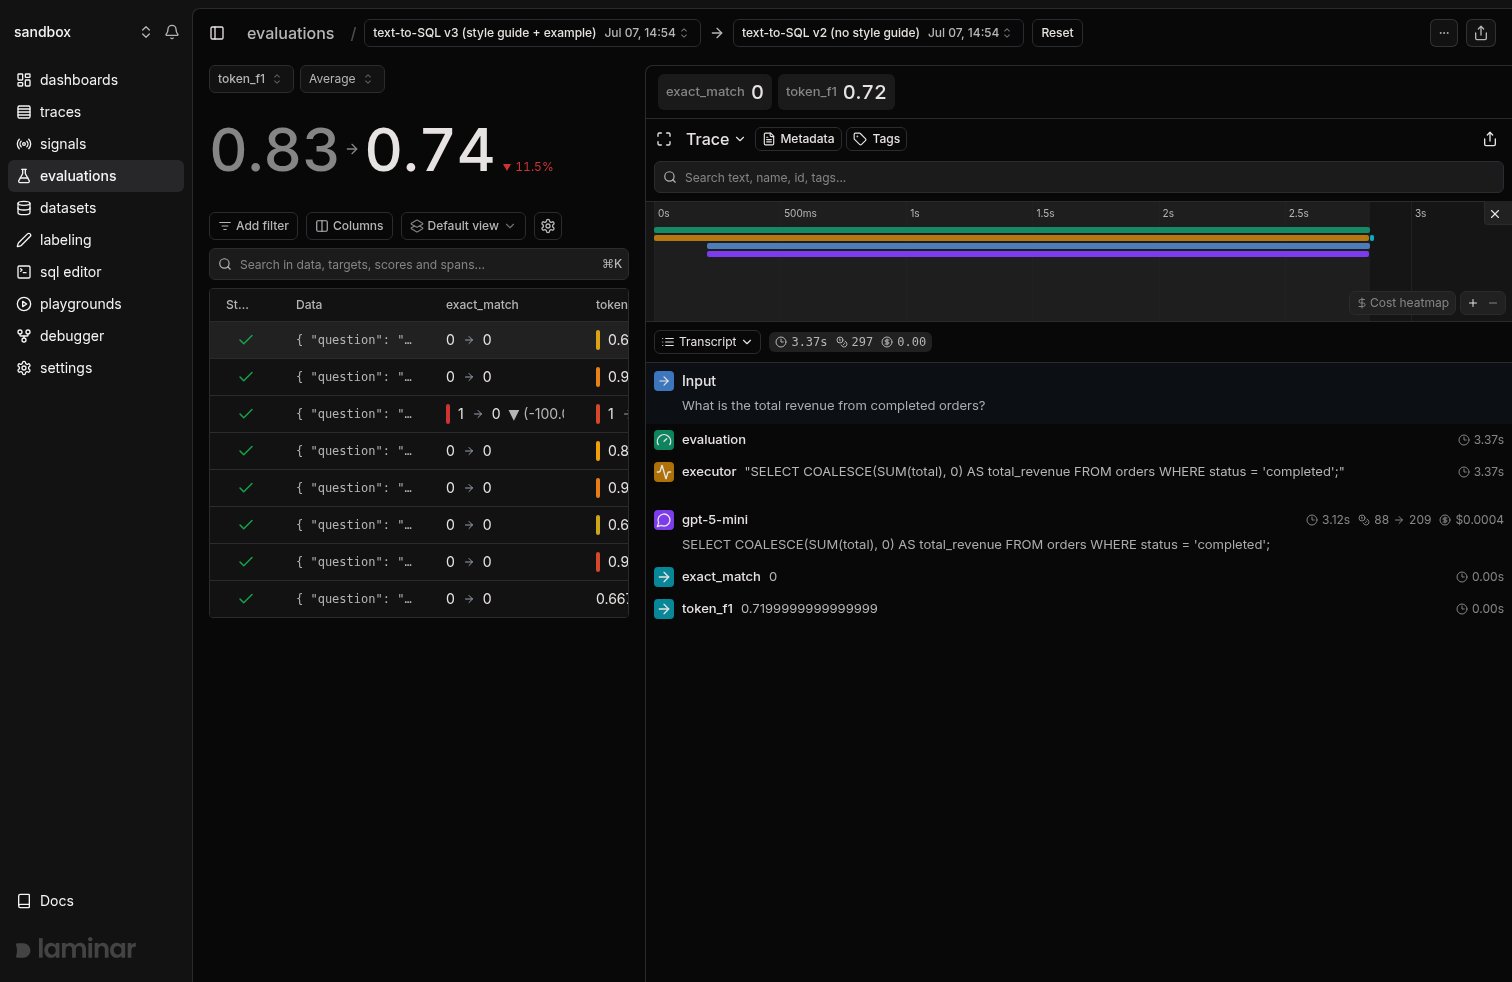The width and height of the screenshot is (1512, 982).
Task: Select row with exact_match 1 → 0
Action: tap(419, 414)
